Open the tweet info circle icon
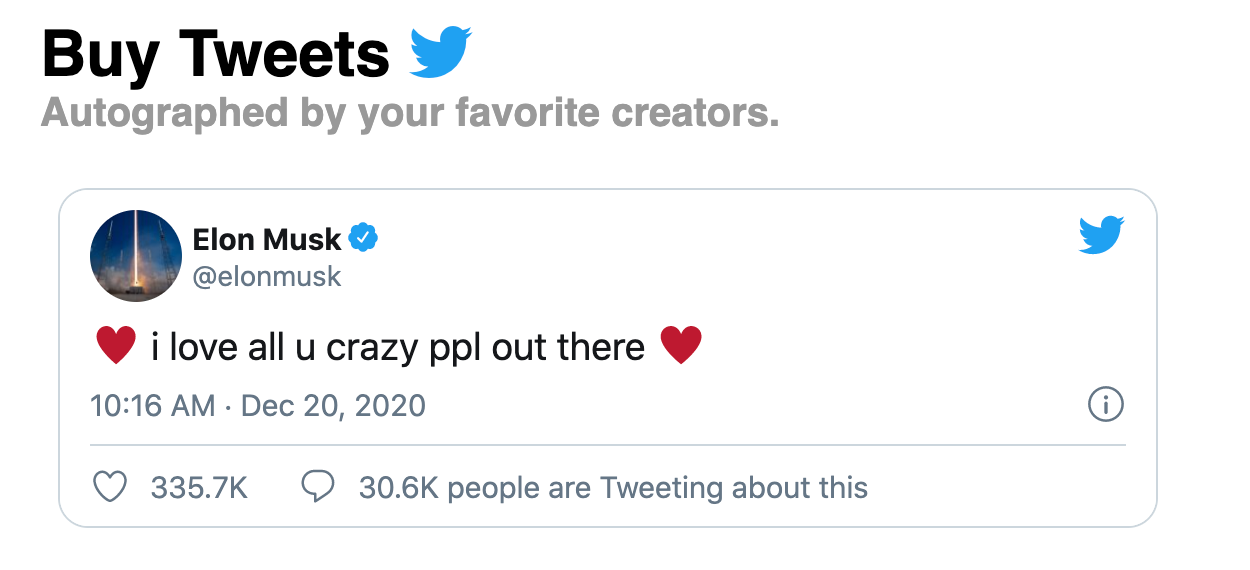Image resolution: width=1250 pixels, height=570 pixels. (x=1105, y=405)
